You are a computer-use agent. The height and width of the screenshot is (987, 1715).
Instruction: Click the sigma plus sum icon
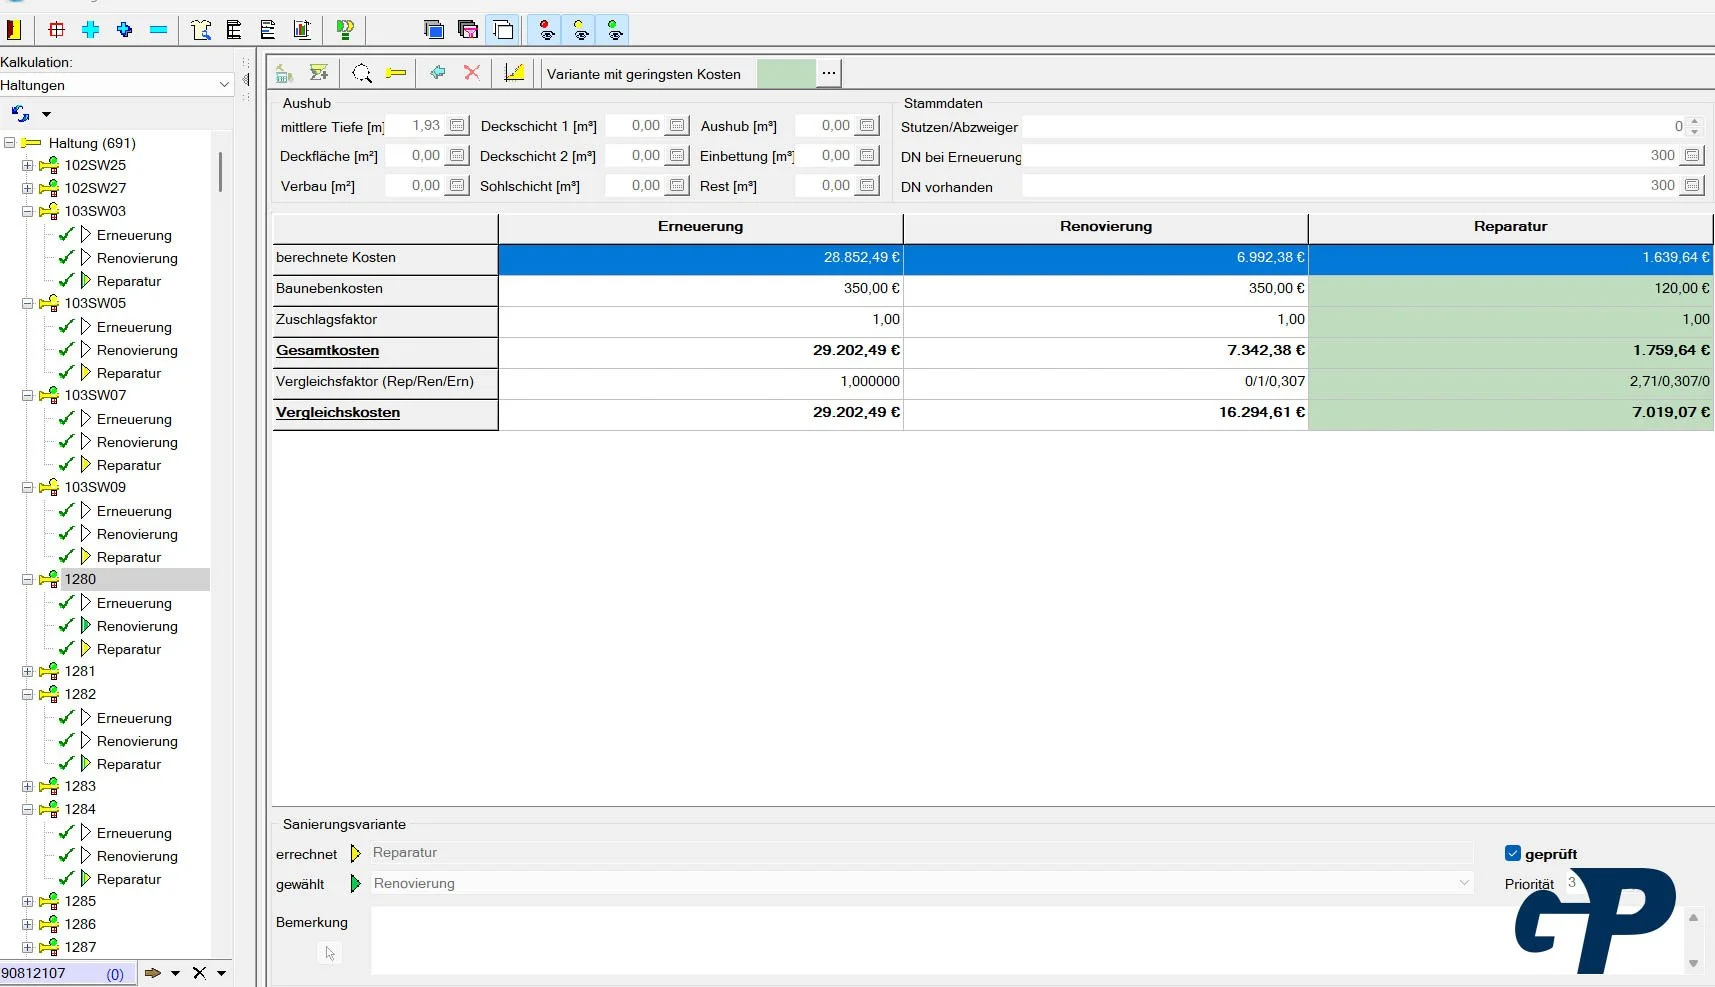coord(319,73)
